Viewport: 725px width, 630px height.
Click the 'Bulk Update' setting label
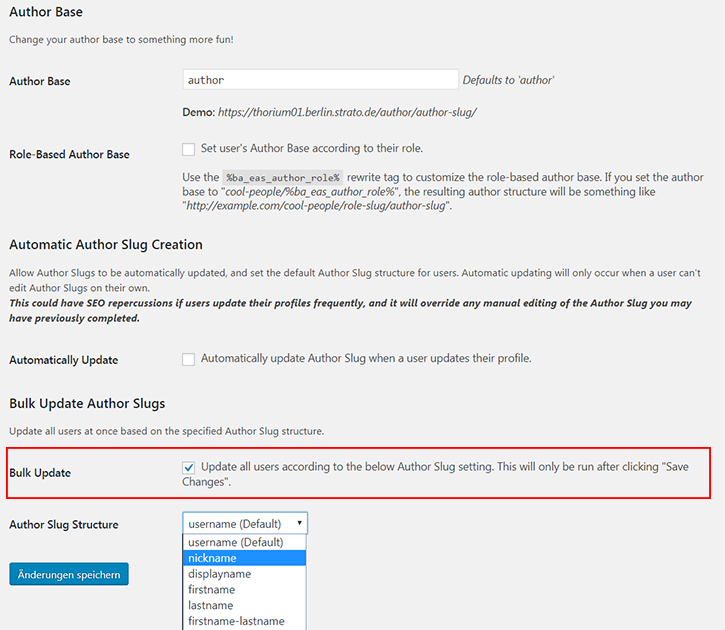[x=40, y=473]
